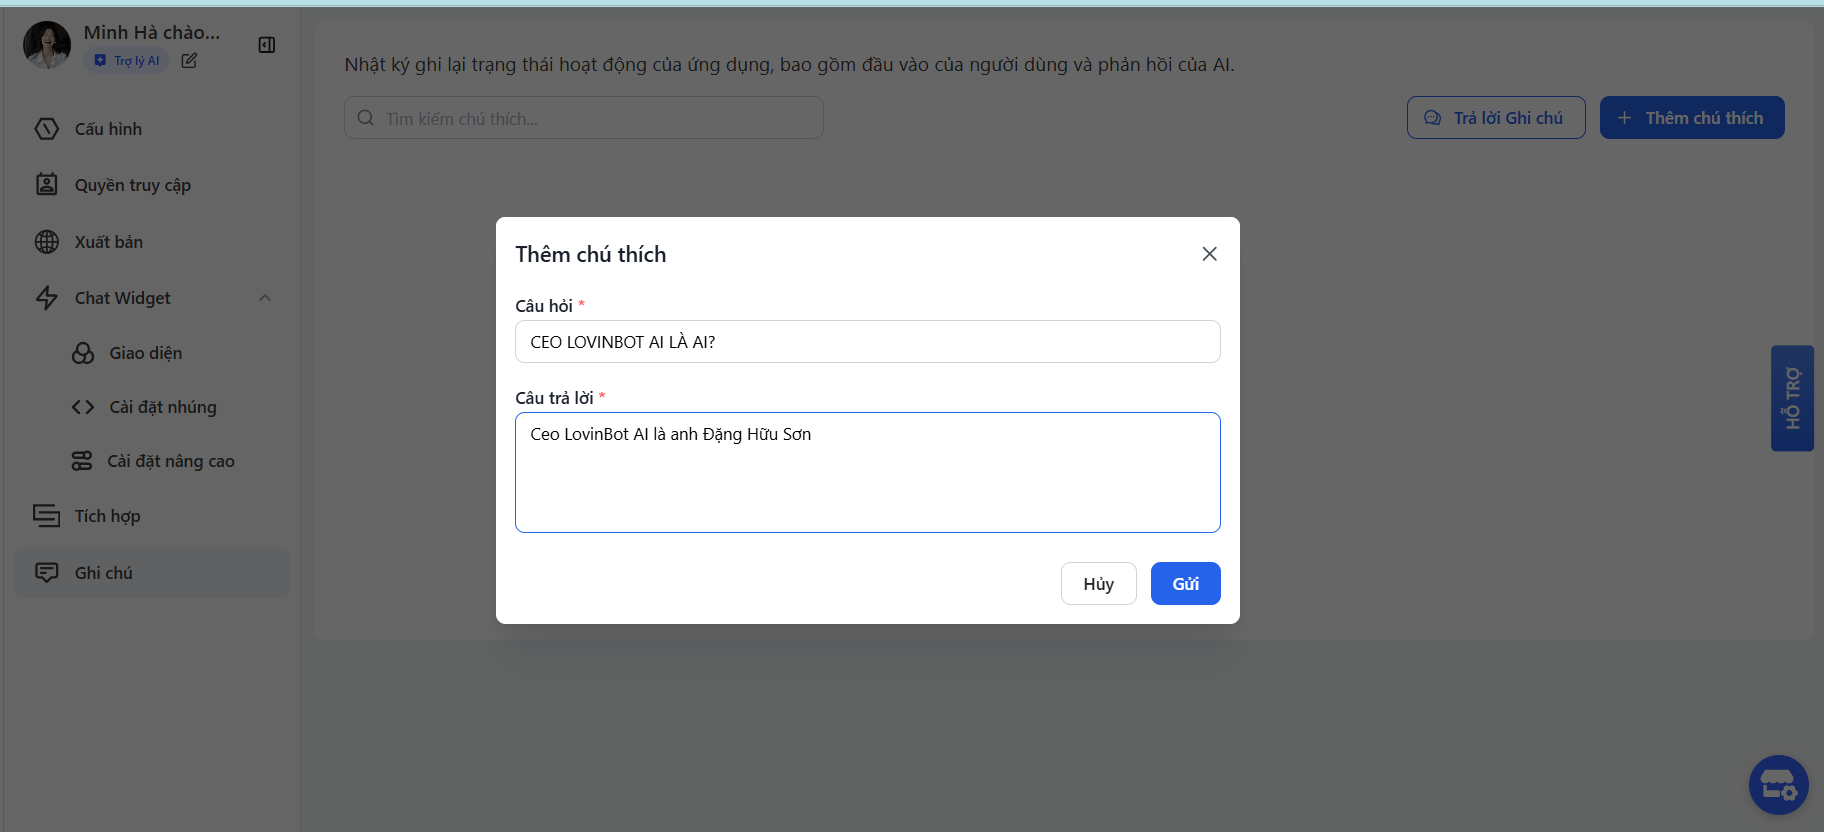Click the Thêm chú thích button
The image size is (1824, 832).
point(1691,118)
